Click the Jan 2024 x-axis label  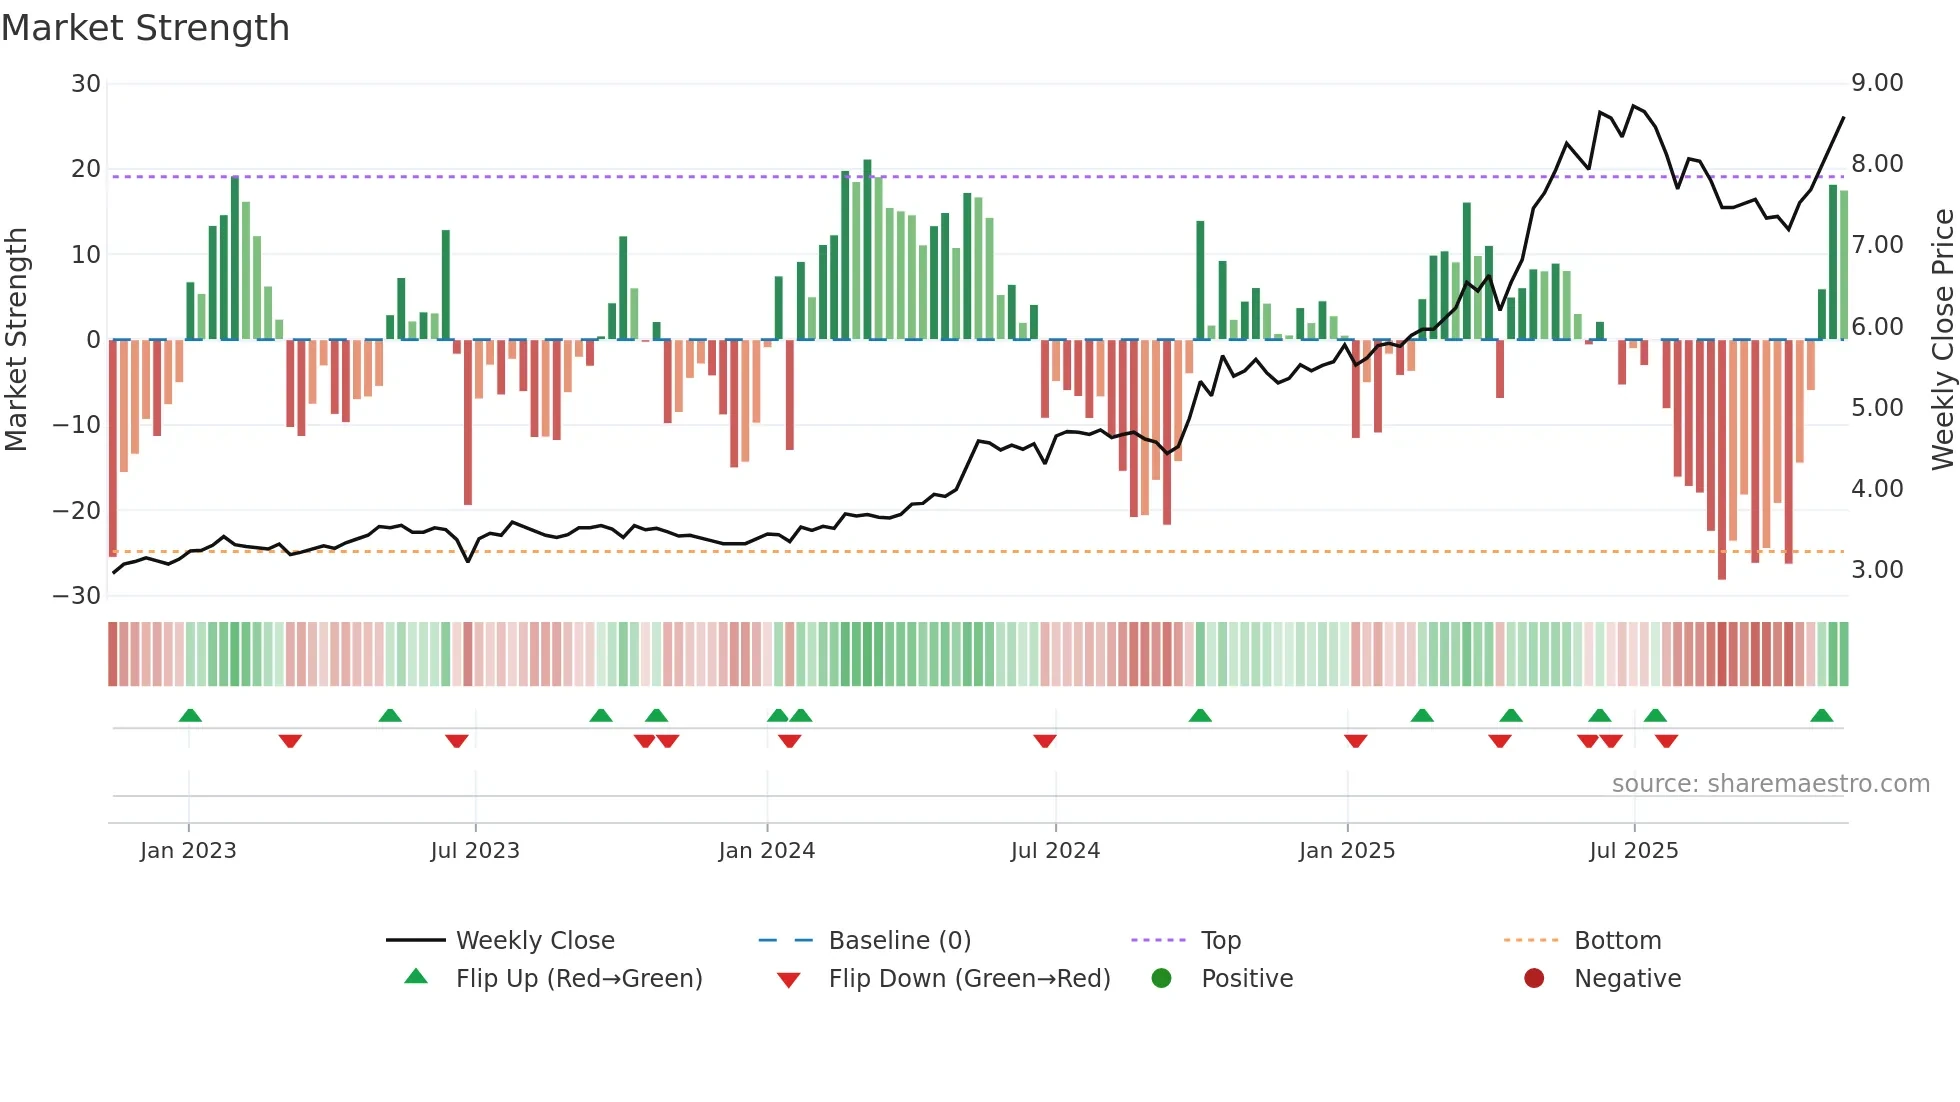click(x=766, y=850)
